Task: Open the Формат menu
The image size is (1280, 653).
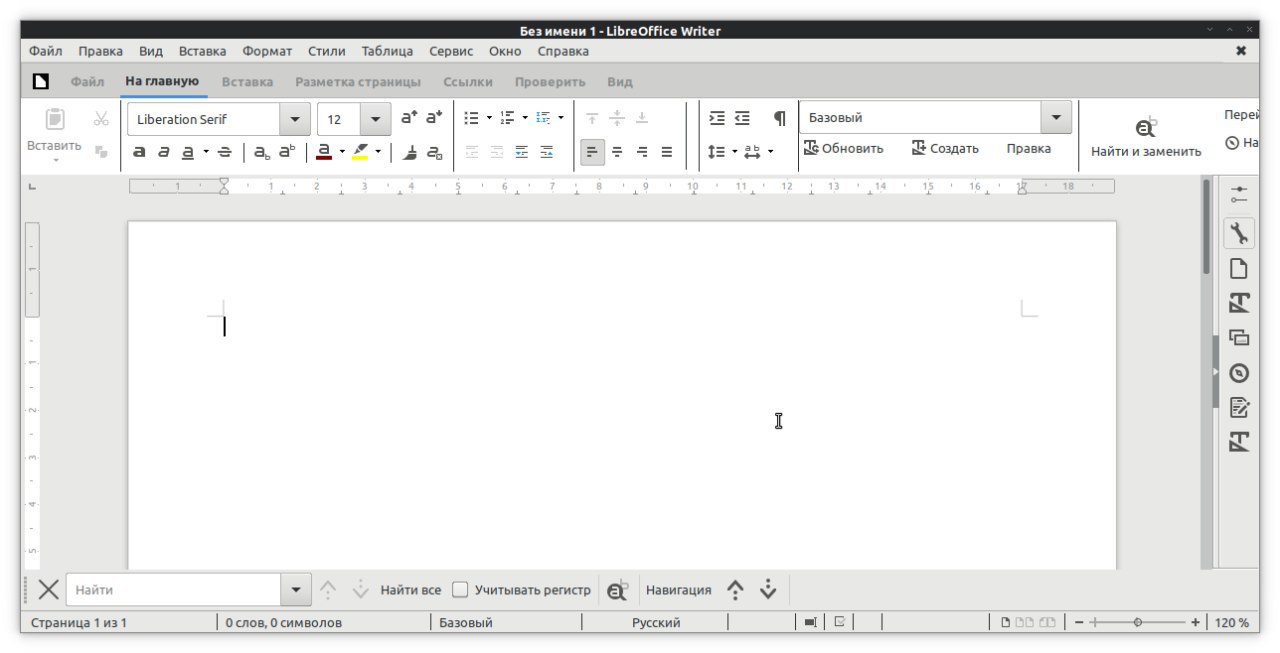Action: tap(267, 51)
